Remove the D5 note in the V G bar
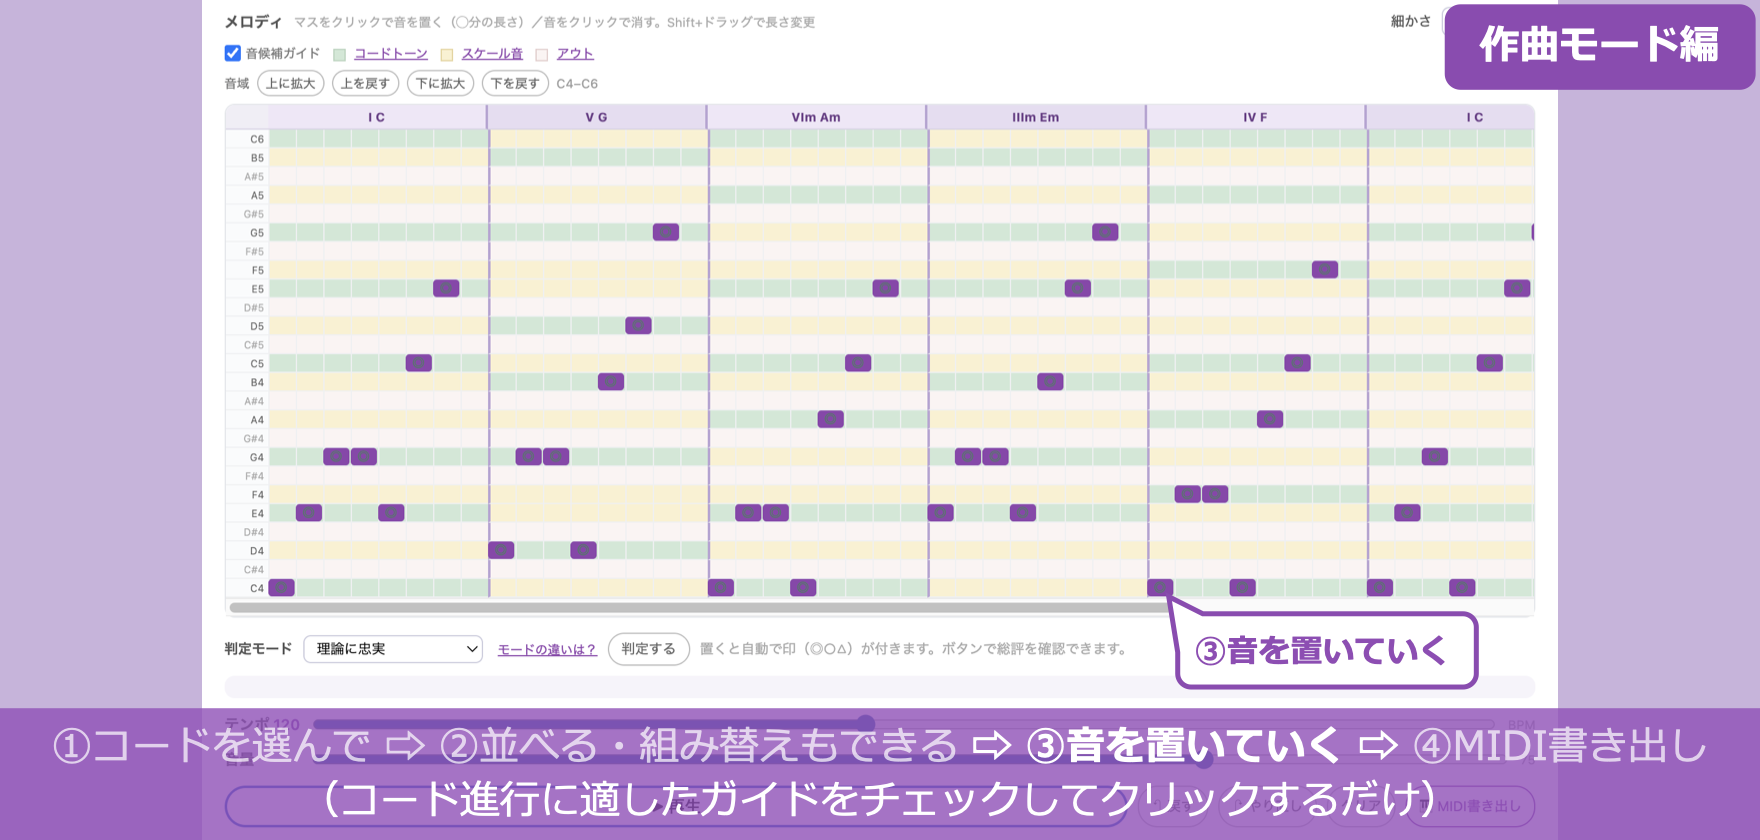 [638, 325]
